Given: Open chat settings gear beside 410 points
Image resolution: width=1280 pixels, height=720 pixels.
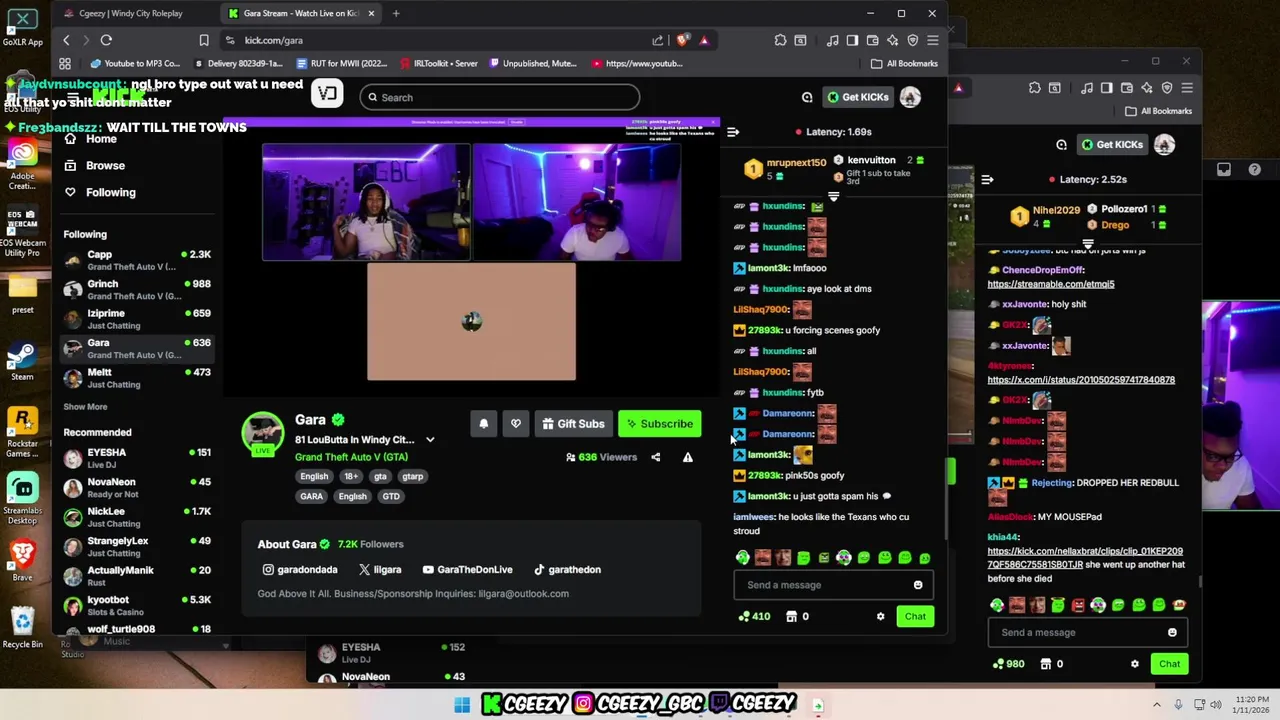Looking at the screenshot, I should (x=880, y=617).
